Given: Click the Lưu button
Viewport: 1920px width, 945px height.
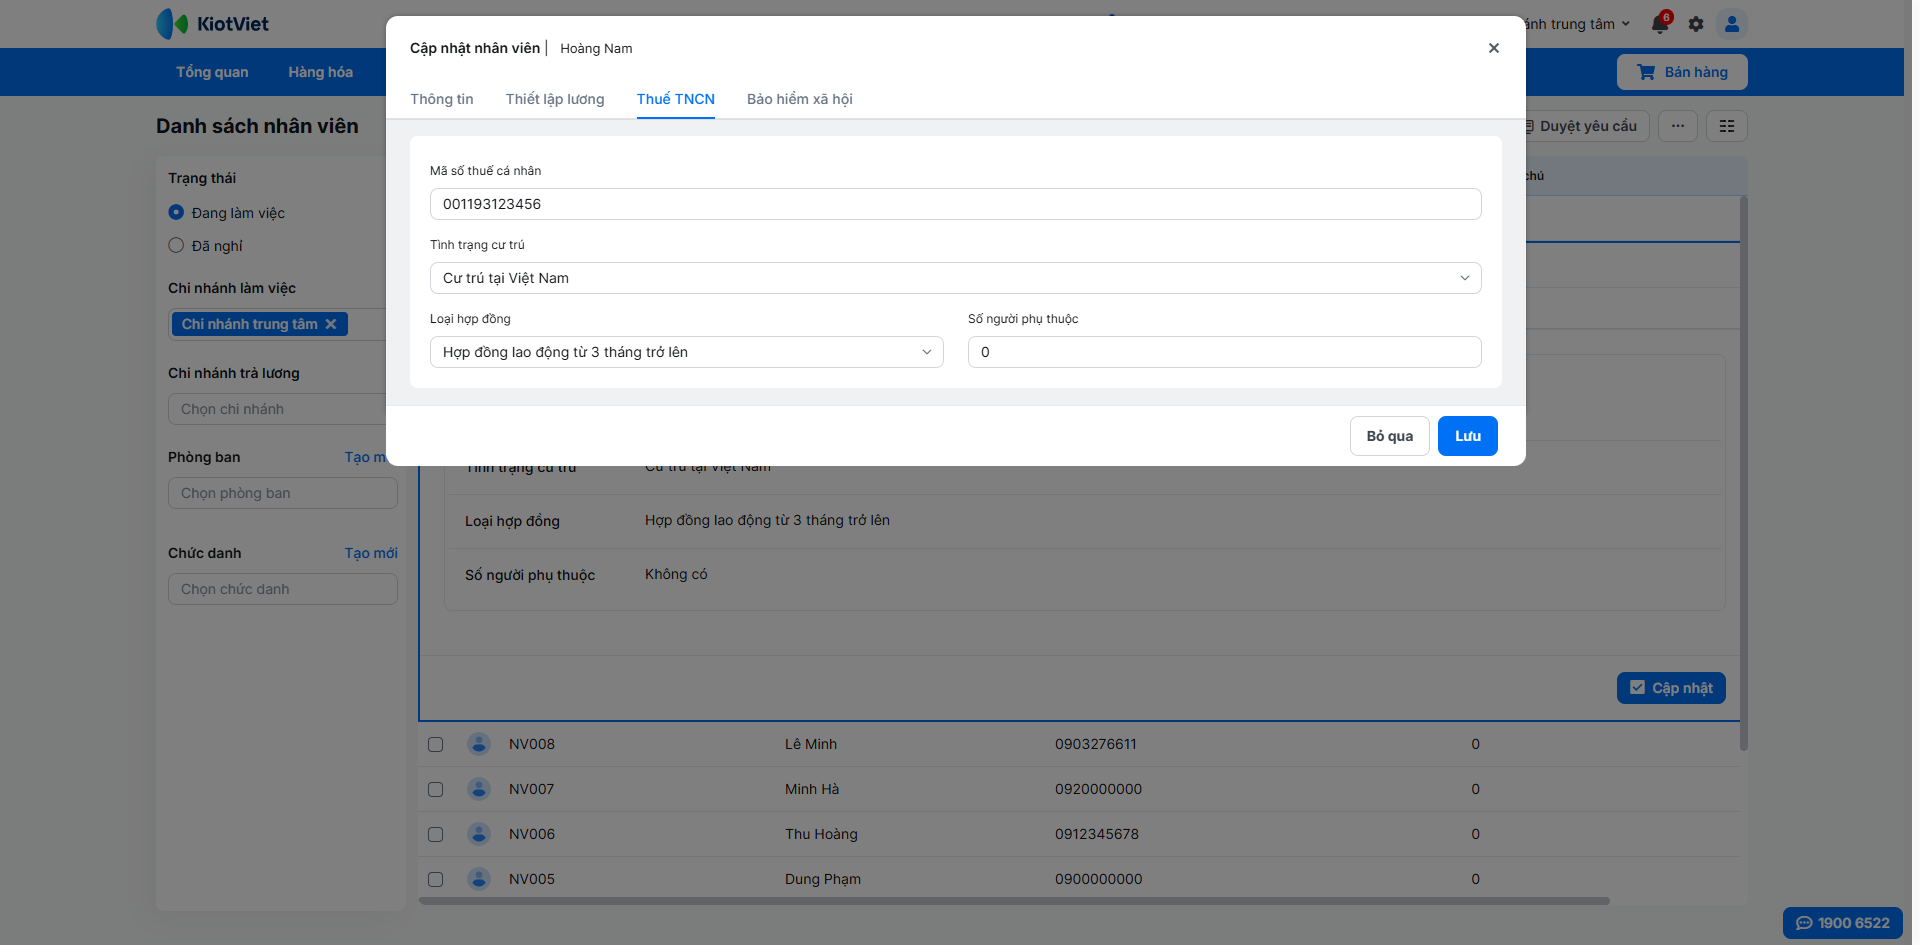Looking at the screenshot, I should pos(1468,436).
